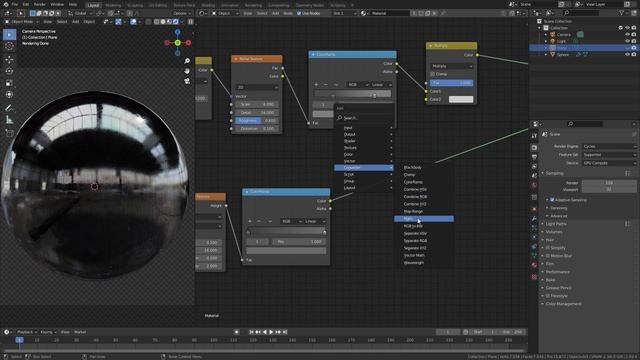Screen dimensions: 640x360
Task: Hide the Sphere object with eye icon
Action: coord(627,54)
